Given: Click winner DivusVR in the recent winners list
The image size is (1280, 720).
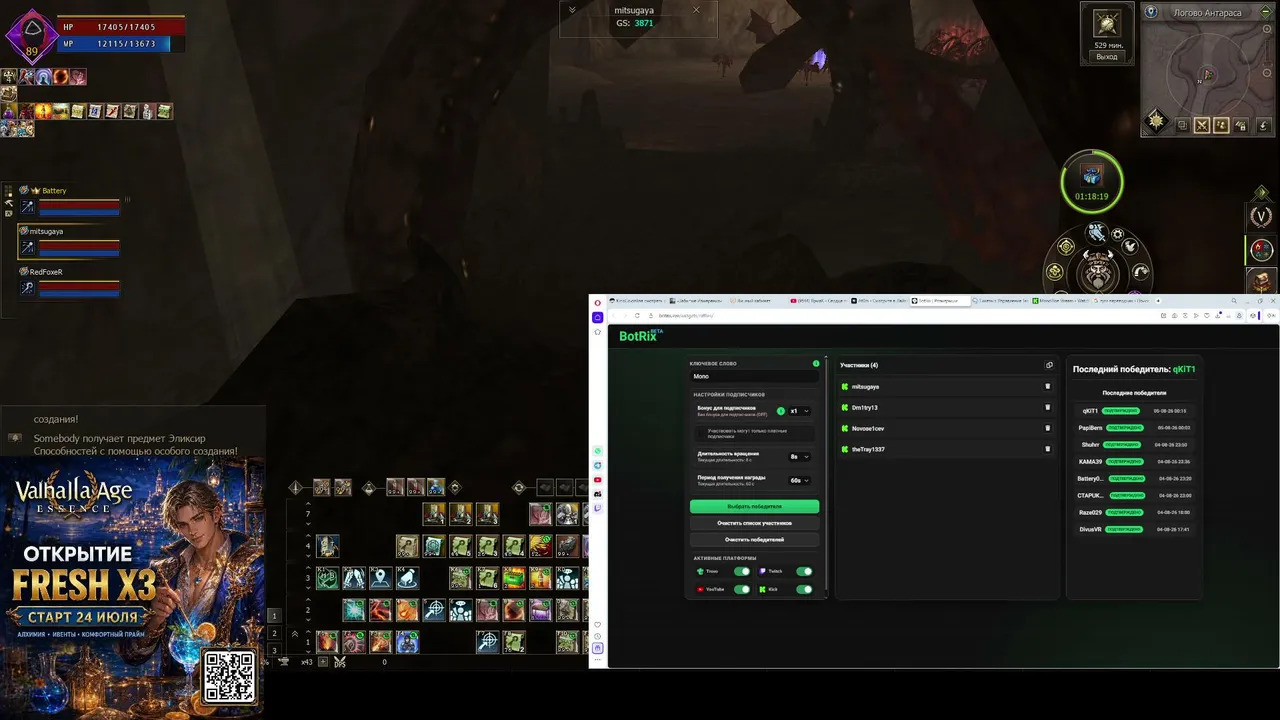Looking at the screenshot, I should (1090, 529).
